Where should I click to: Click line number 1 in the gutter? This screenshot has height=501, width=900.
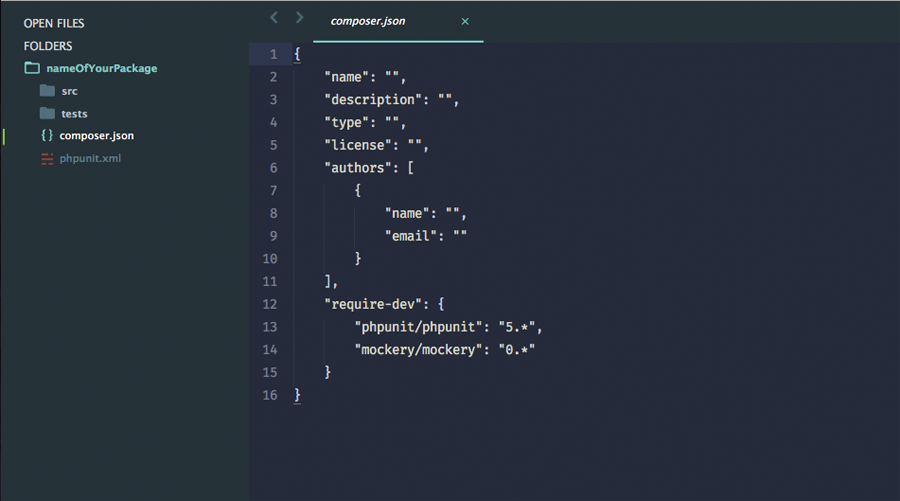click(274, 55)
